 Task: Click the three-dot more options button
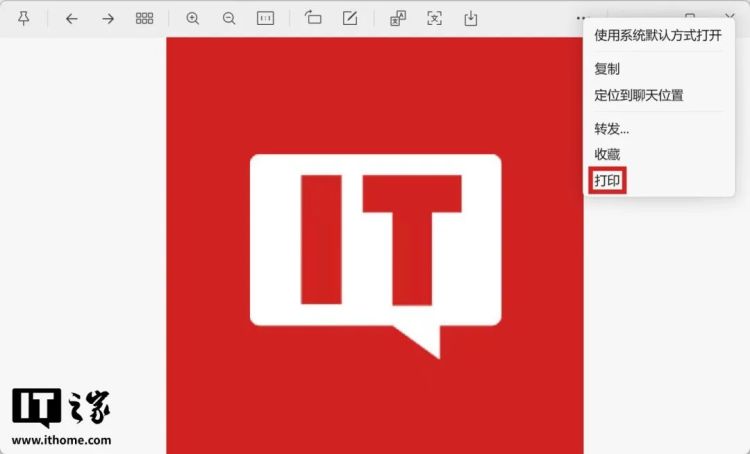pos(582,18)
